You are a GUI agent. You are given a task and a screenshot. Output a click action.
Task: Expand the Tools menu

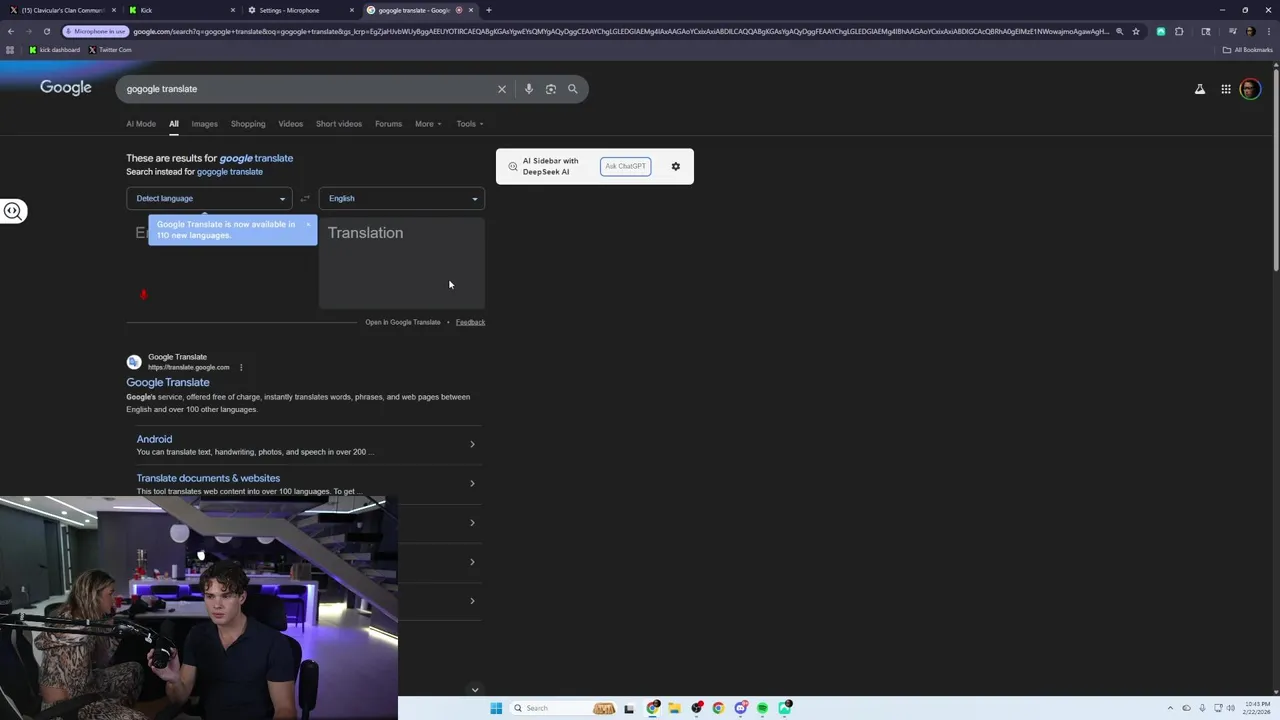click(470, 124)
